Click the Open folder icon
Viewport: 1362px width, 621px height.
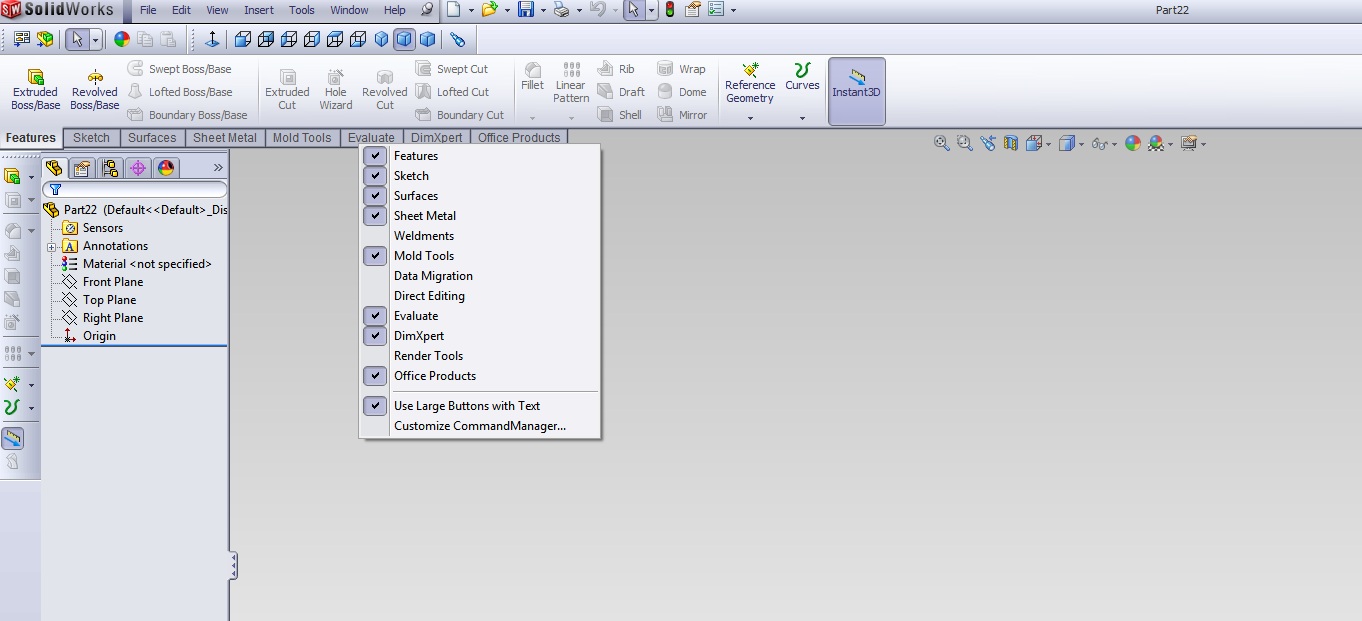[x=489, y=10]
